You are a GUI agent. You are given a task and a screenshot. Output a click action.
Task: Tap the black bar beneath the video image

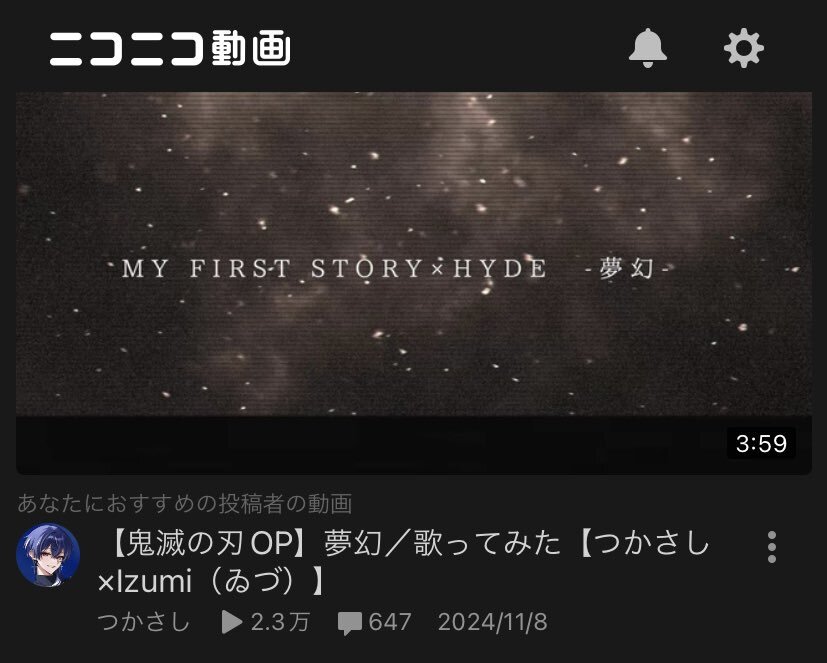click(x=414, y=446)
